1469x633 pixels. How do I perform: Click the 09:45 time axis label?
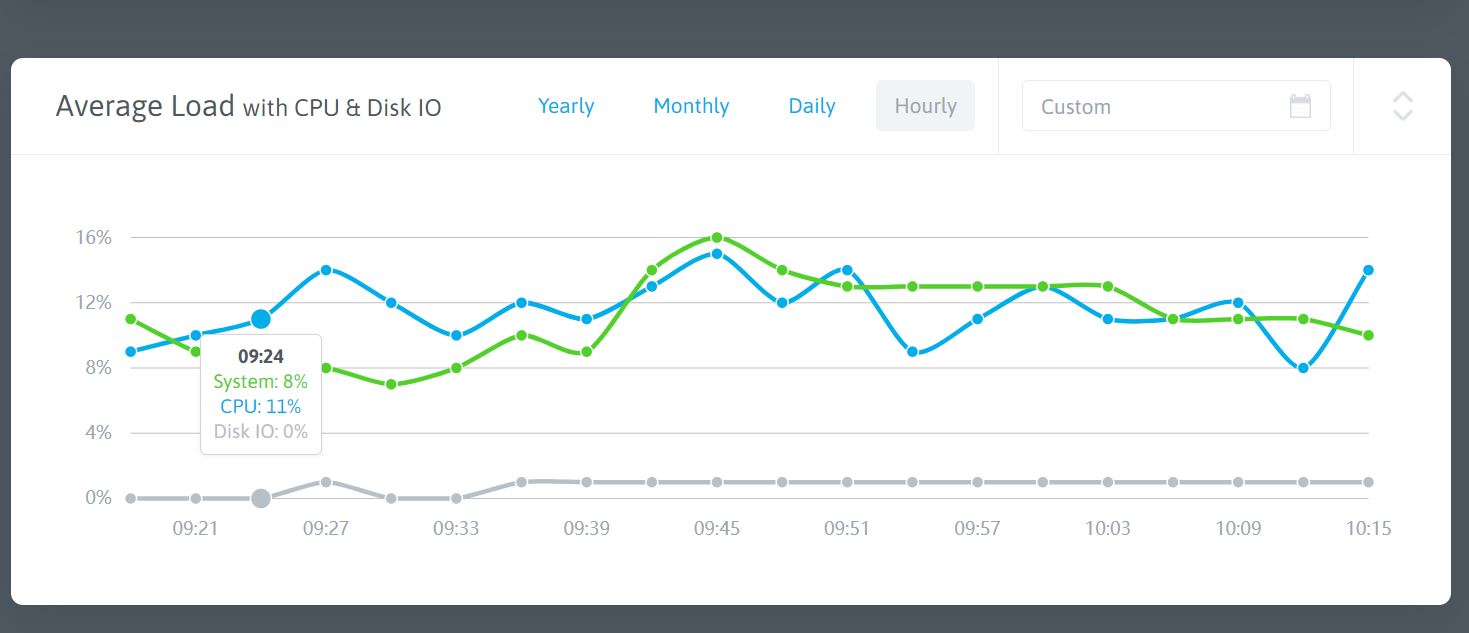coord(717,528)
